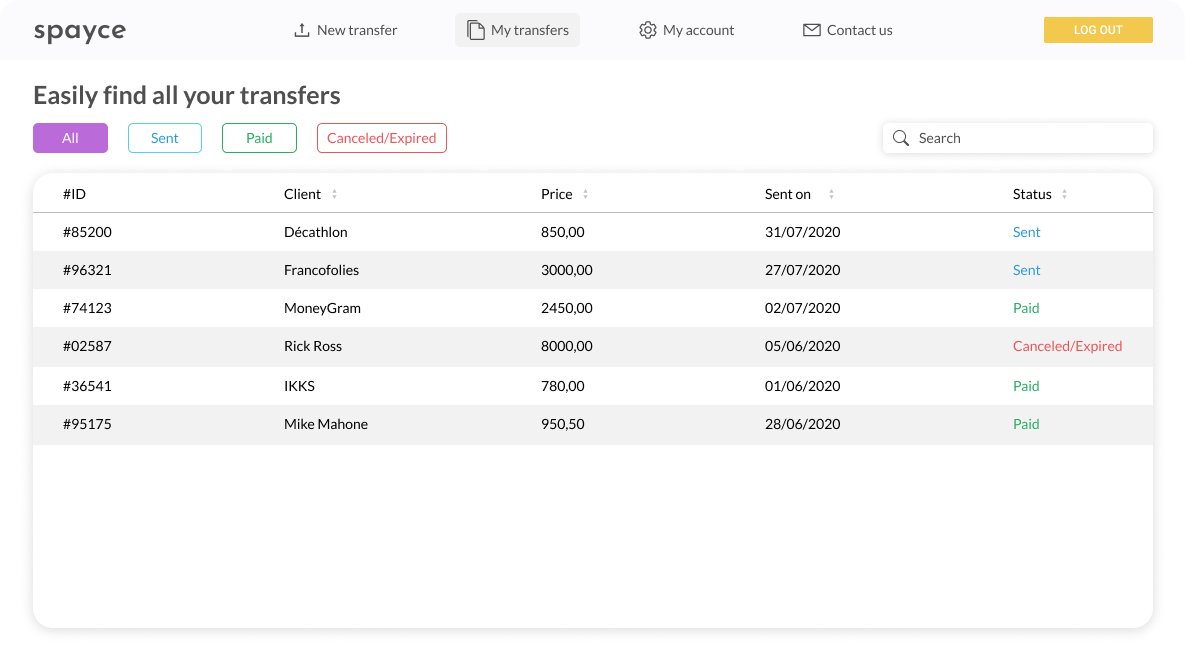Show Canceled/Expired transfers only
1185x654 pixels.
point(382,138)
